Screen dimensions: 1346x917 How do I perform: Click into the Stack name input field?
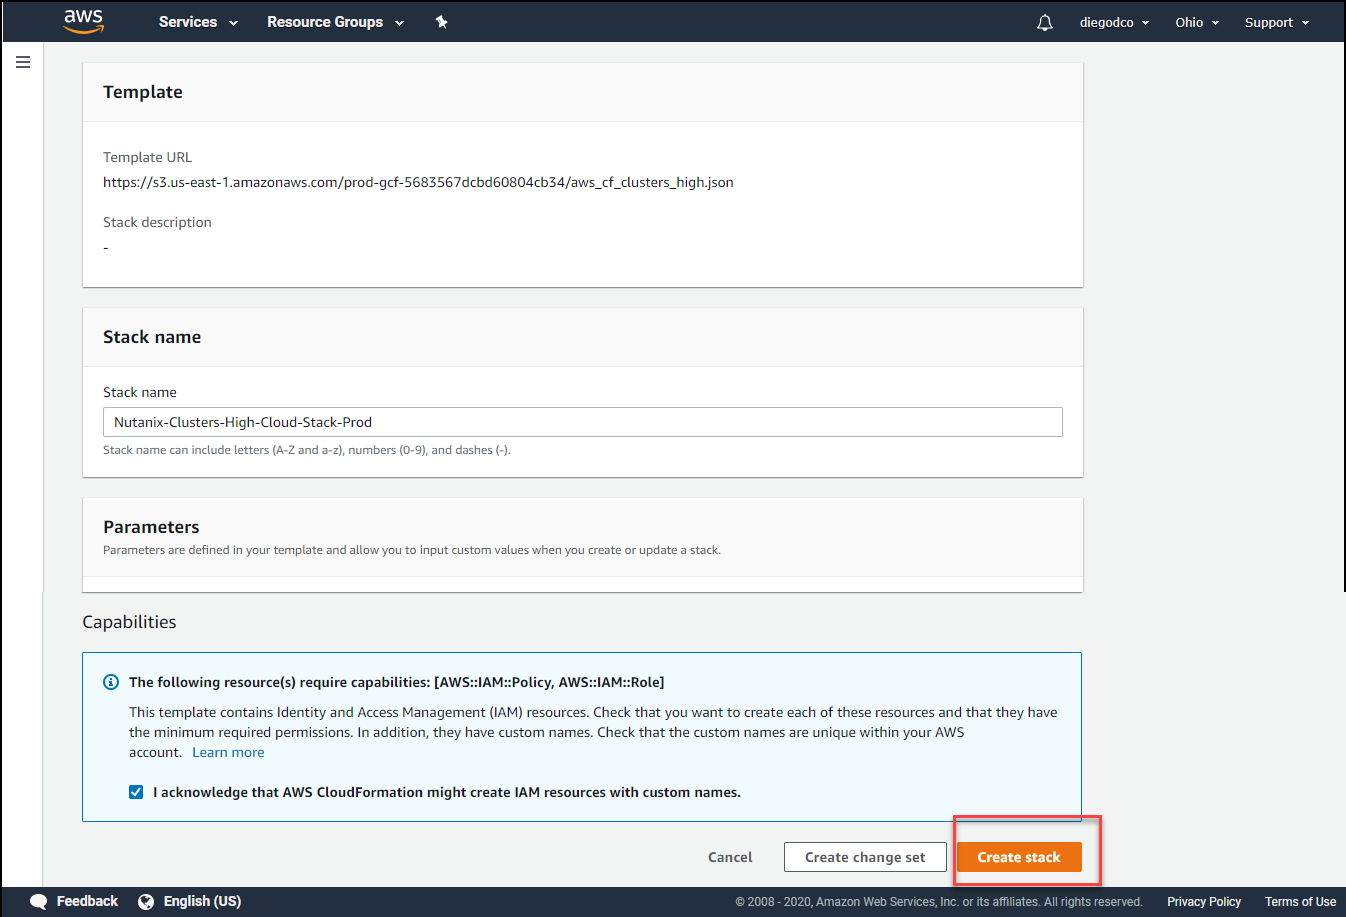(582, 422)
